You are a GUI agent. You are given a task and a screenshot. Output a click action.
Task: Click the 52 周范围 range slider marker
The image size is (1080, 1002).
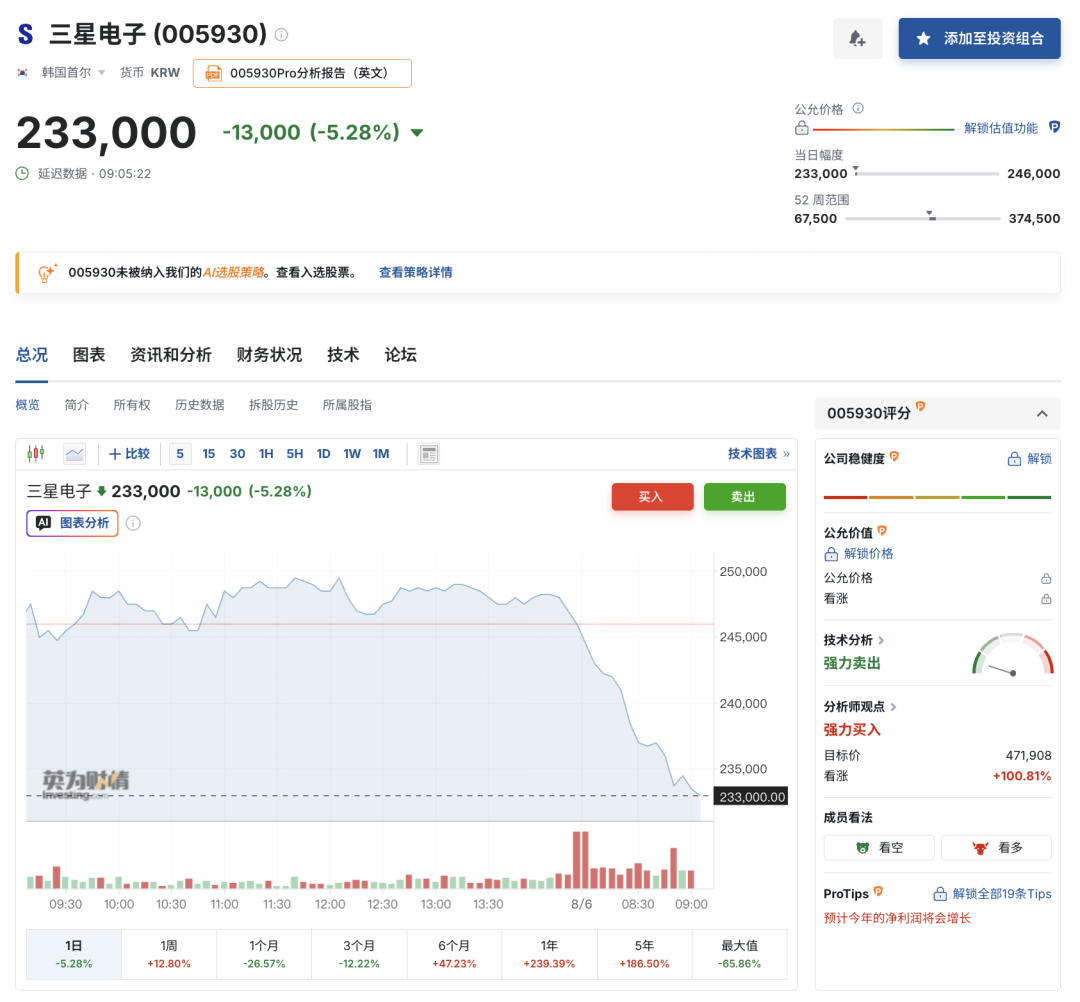[930, 215]
